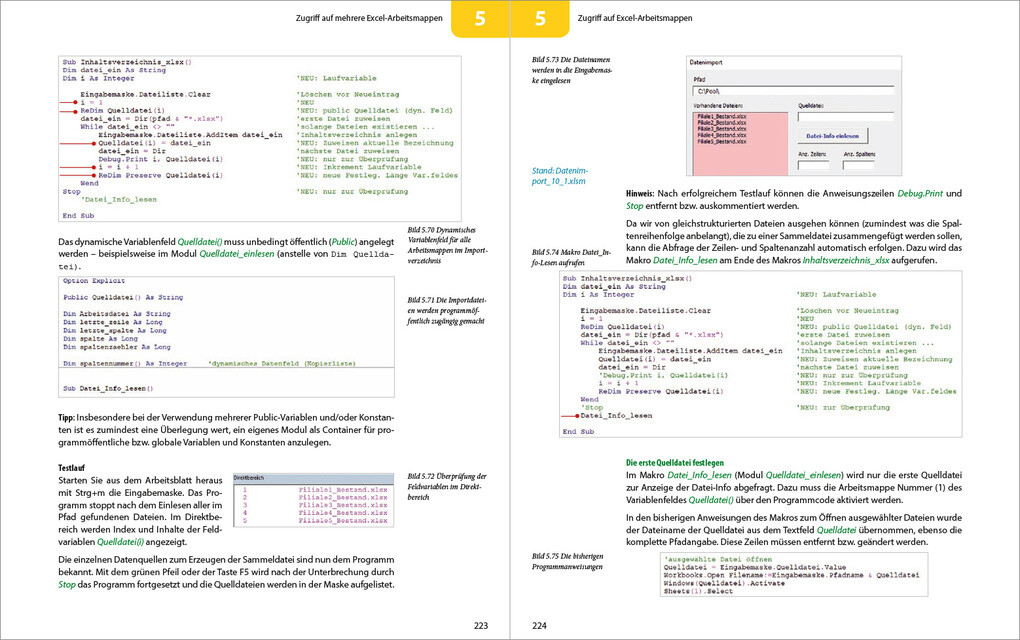Click 'Dim spaltenzaehler As Long' code line

click(x=116, y=347)
